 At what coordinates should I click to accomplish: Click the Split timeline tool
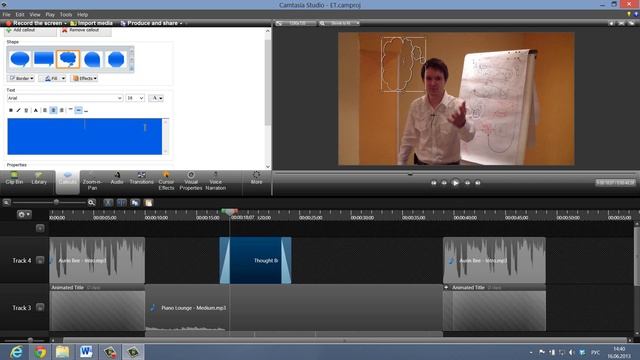pos(122,202)
